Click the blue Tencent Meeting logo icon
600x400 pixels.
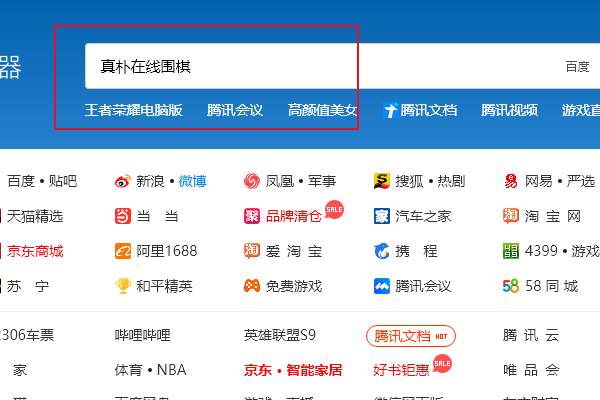coord(382,286)
